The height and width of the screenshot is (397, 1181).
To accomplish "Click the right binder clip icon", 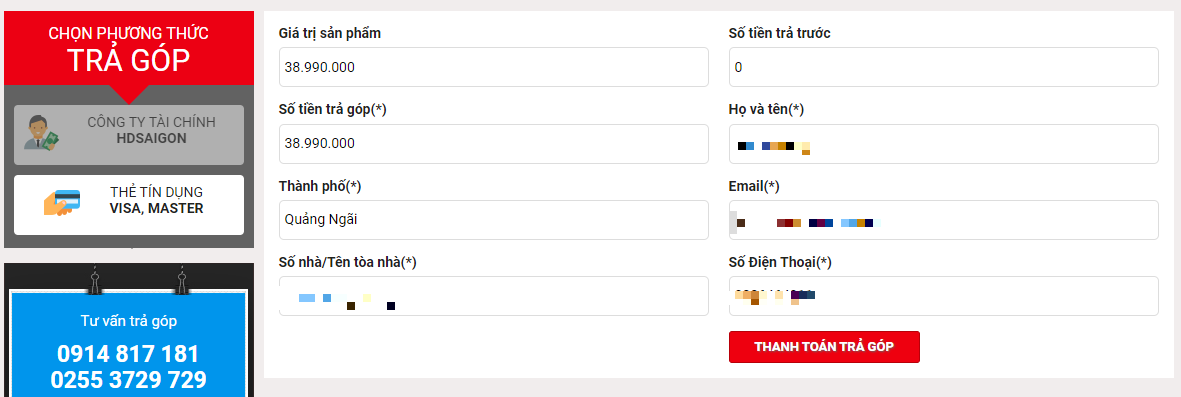I will point(181,279).
